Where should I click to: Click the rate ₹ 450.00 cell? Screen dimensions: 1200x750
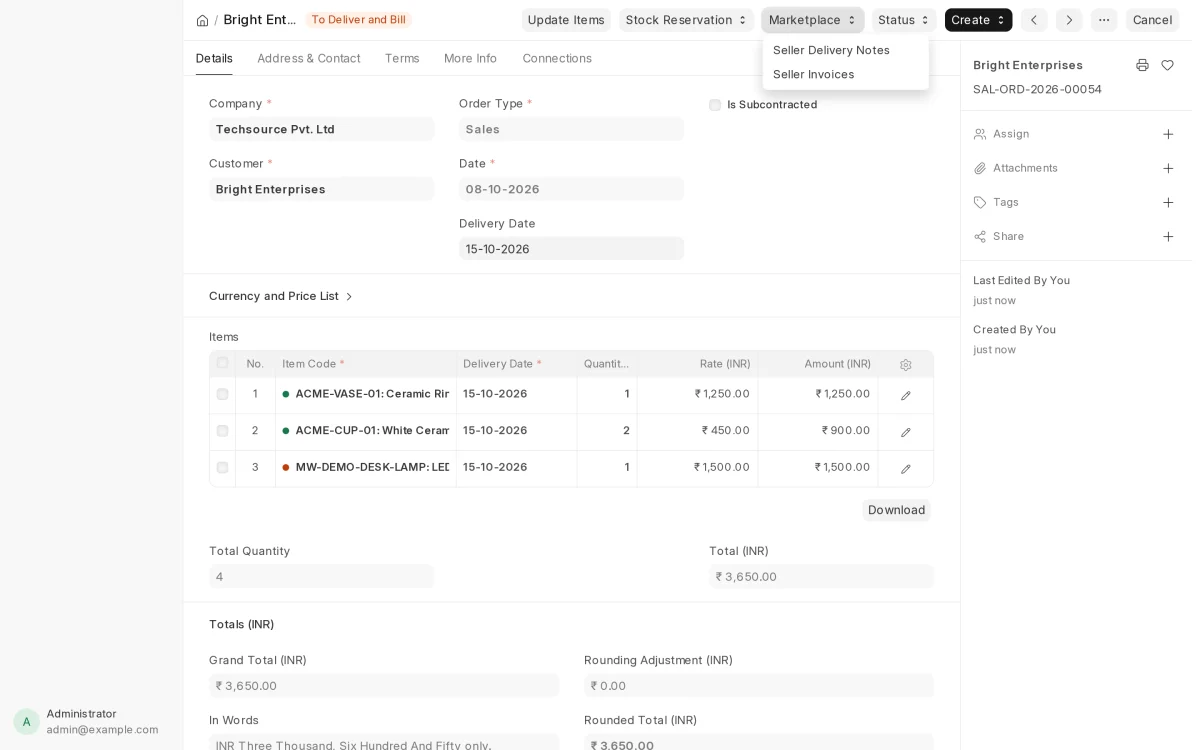[x=697, y=431]
